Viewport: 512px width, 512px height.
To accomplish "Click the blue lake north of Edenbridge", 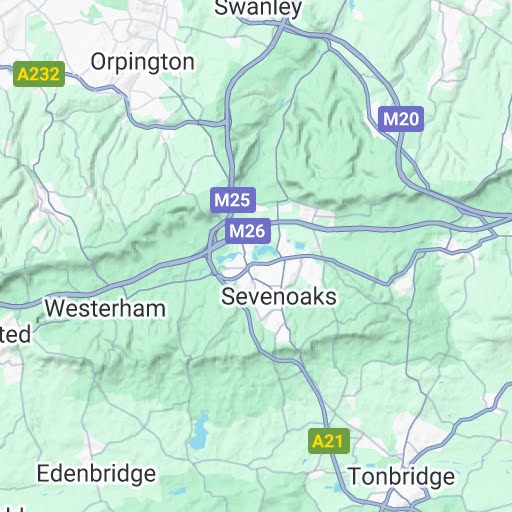I will click(199, 430).
